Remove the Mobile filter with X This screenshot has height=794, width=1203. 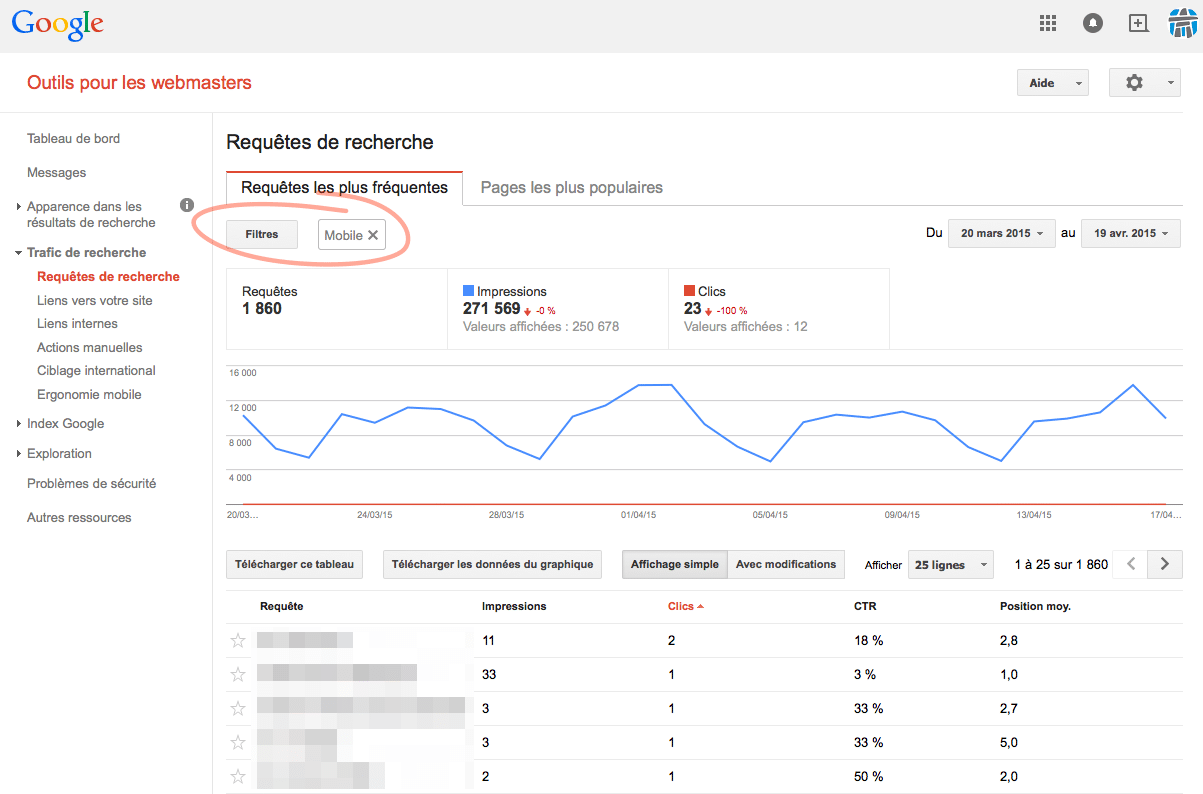coord(373,235)
